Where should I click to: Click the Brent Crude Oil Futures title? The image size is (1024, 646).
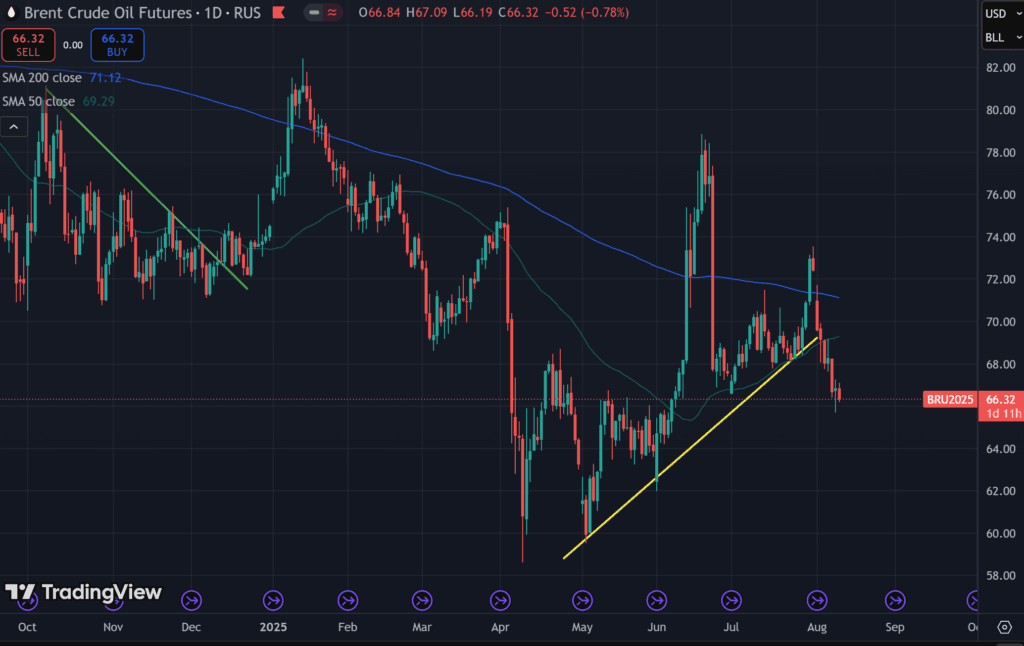(105, 14)
